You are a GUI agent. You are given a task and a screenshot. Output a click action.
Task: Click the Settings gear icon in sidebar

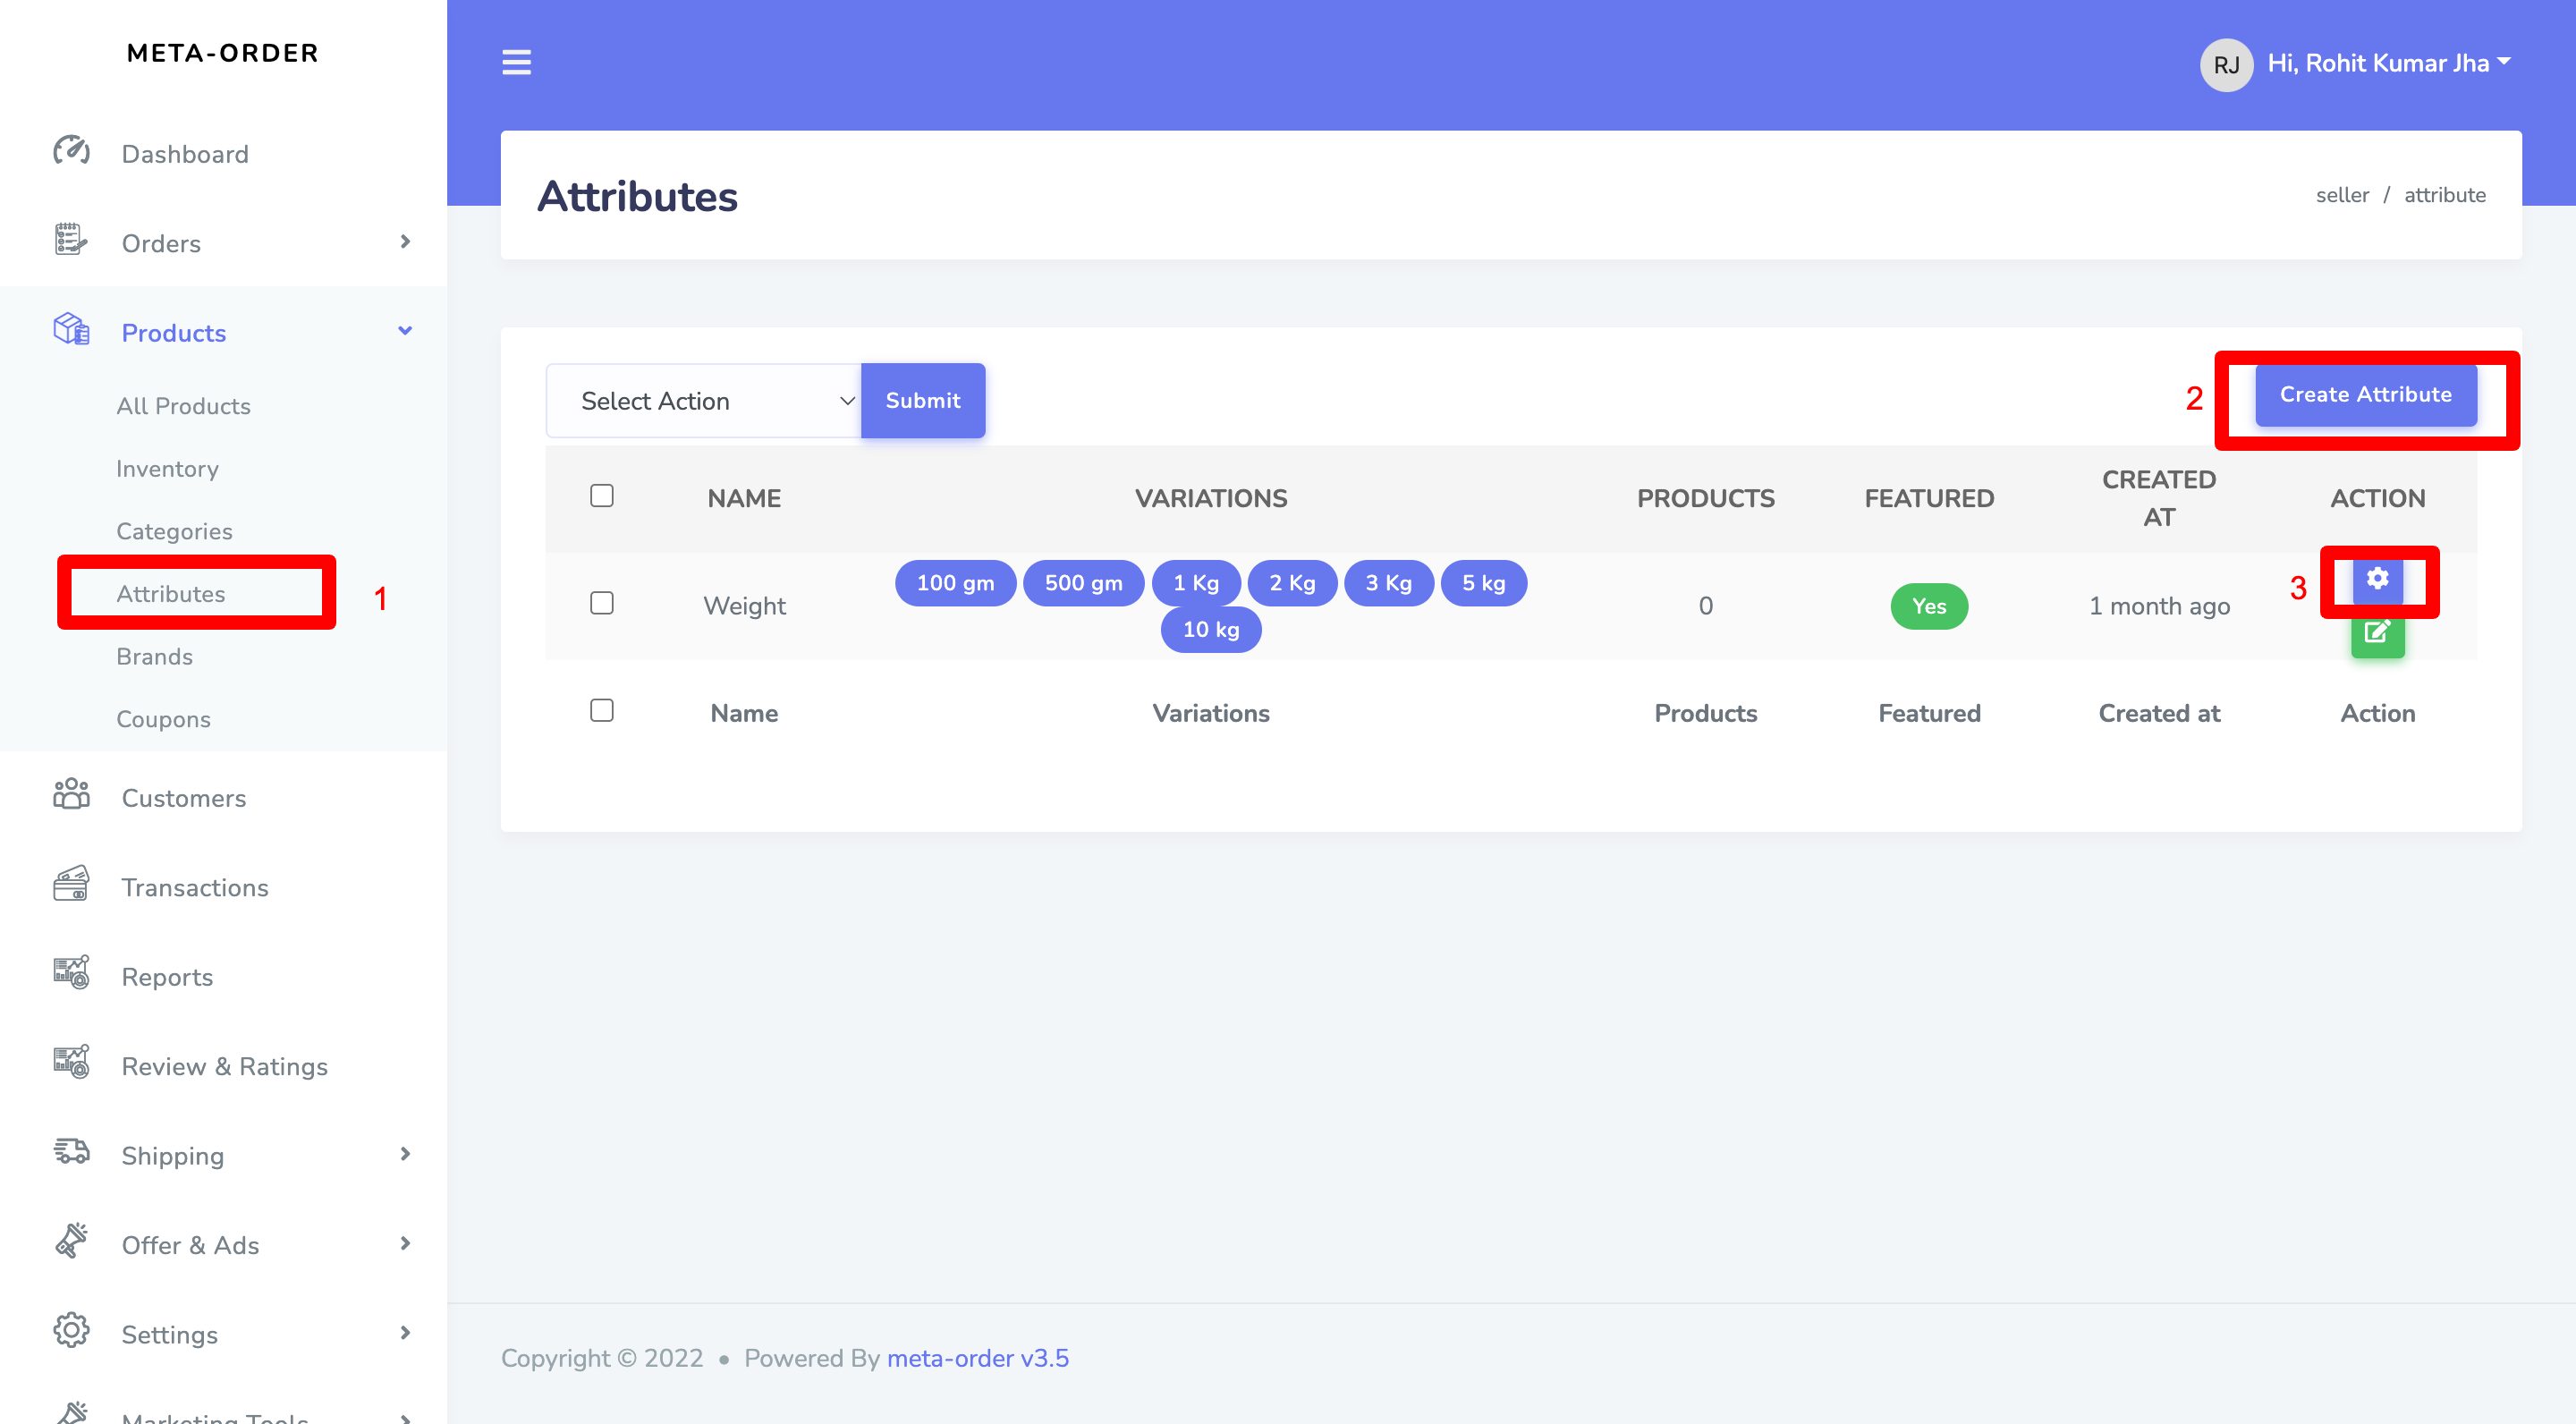(x=71, y=1332)
